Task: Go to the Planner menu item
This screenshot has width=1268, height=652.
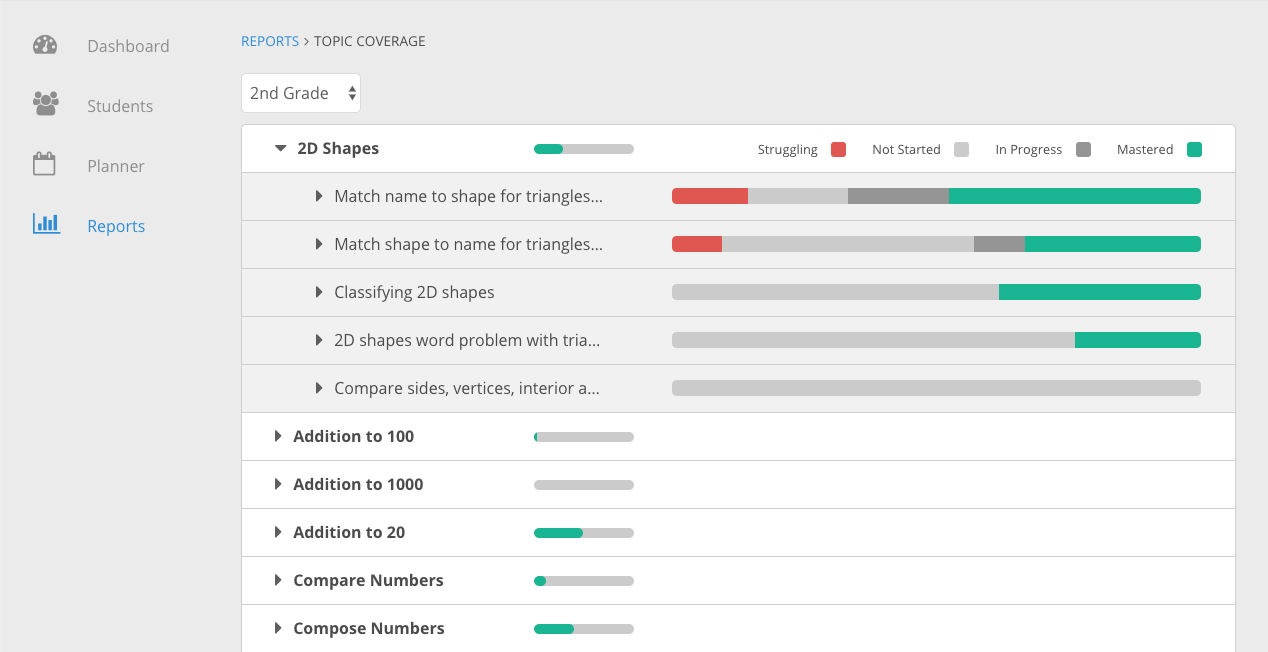Action: pos(116,166)
